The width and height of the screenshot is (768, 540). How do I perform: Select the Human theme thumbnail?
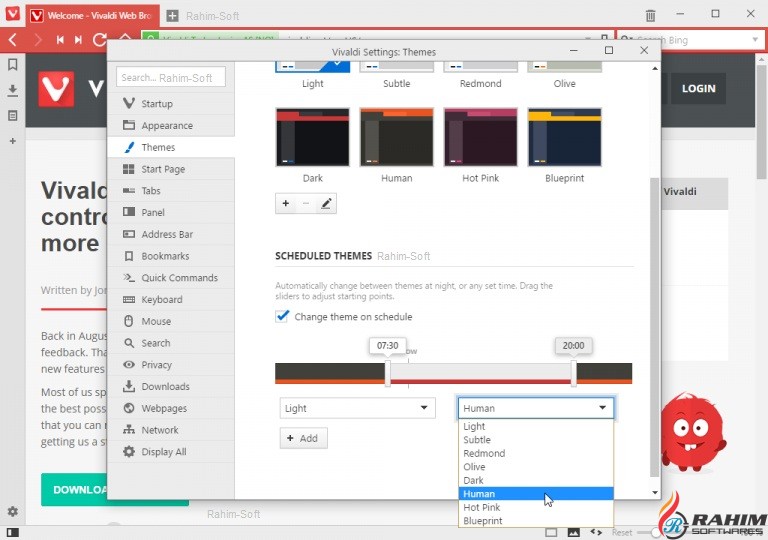click(x=396, y=137)
